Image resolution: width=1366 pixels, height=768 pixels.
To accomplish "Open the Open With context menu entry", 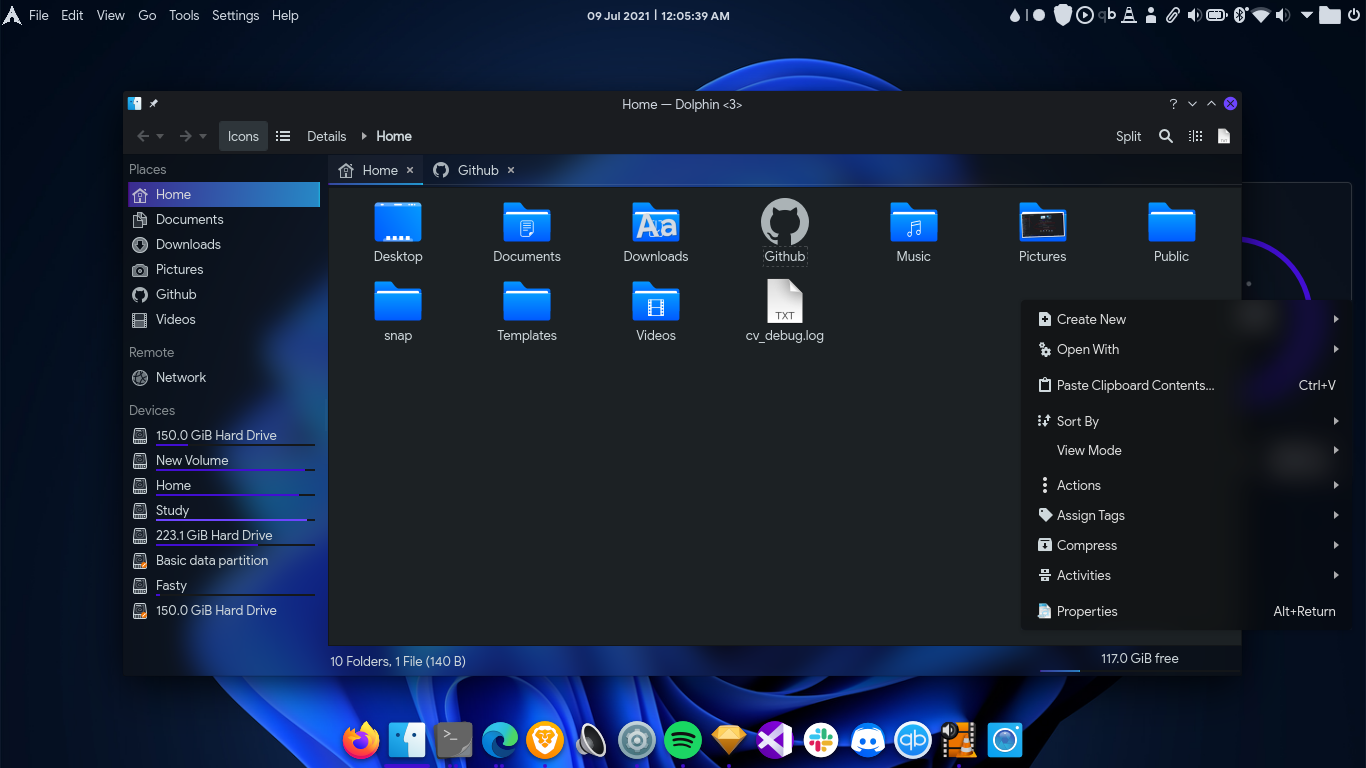I will [x=1186, y=349].
